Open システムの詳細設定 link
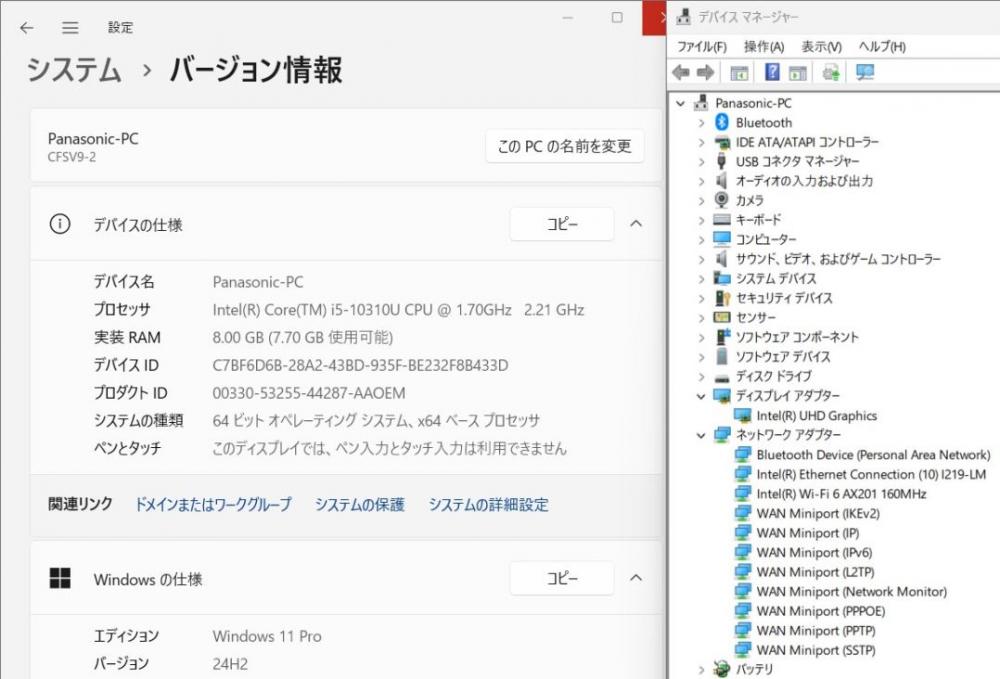This screenshot has width=1000, height=679. 489,504
